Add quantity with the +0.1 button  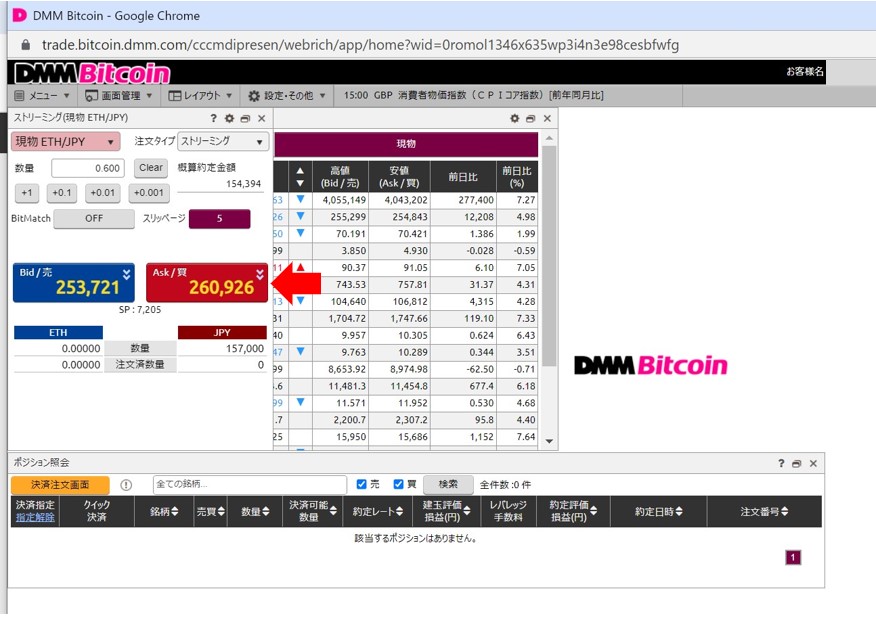pos(61,193)
